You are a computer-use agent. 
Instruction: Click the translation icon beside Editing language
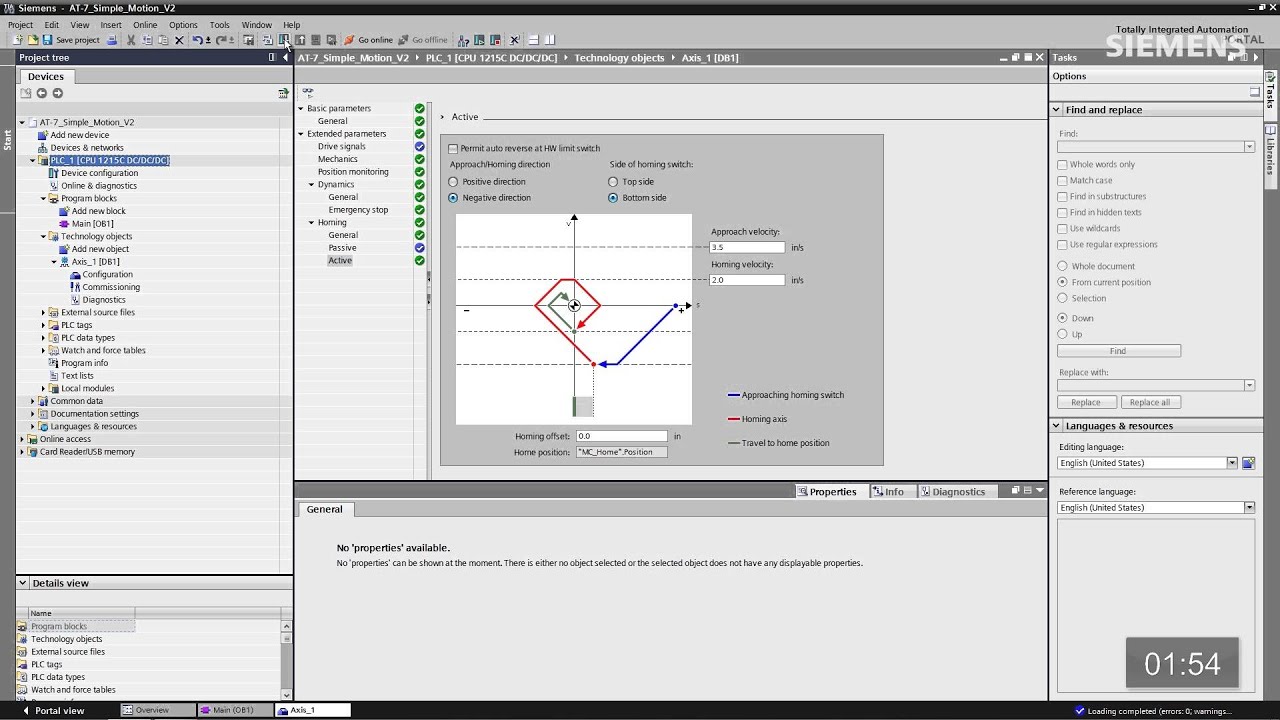[x=1248, y=463]
